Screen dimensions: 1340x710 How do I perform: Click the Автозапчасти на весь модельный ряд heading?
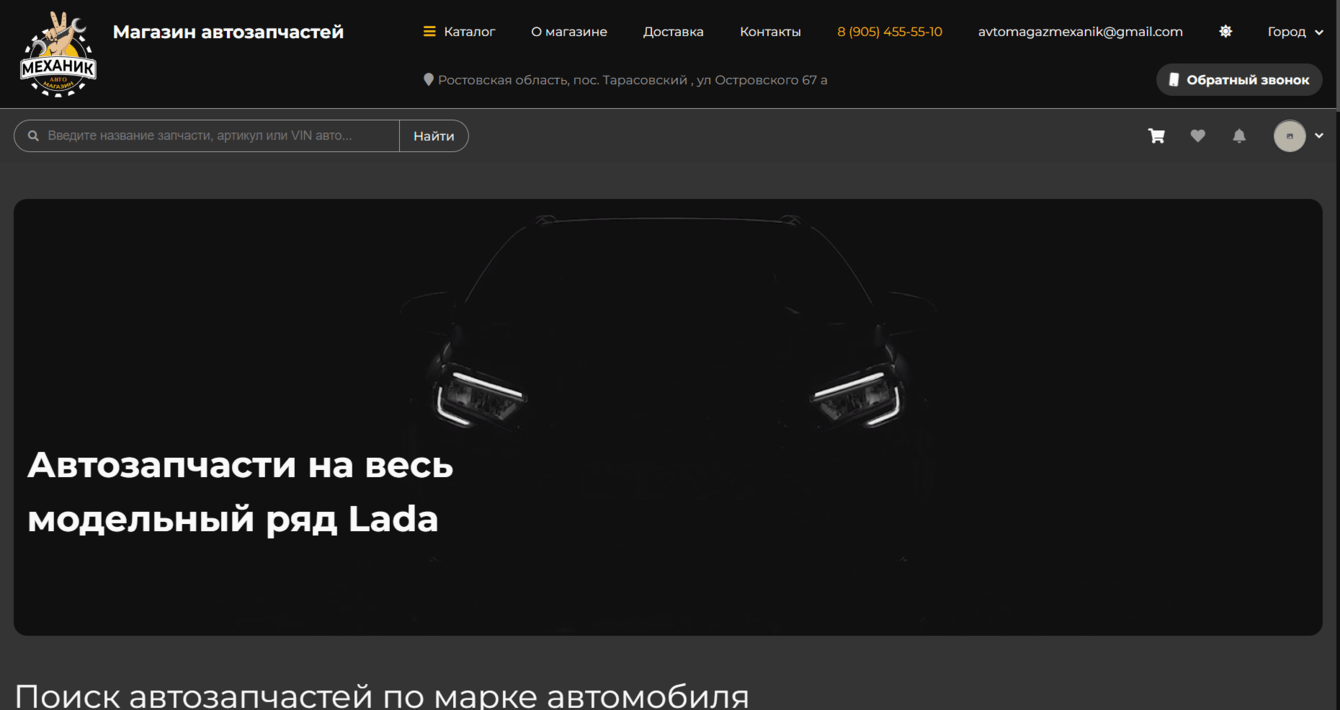[240, 492]
